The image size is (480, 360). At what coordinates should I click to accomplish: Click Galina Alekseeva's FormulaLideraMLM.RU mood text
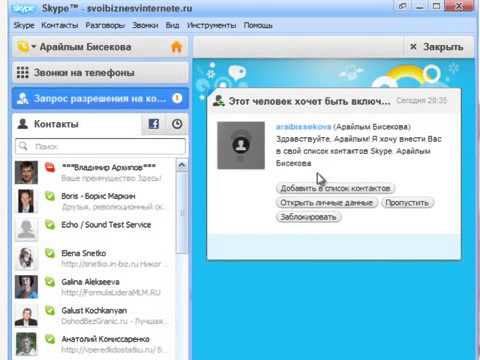click(111, 293)
